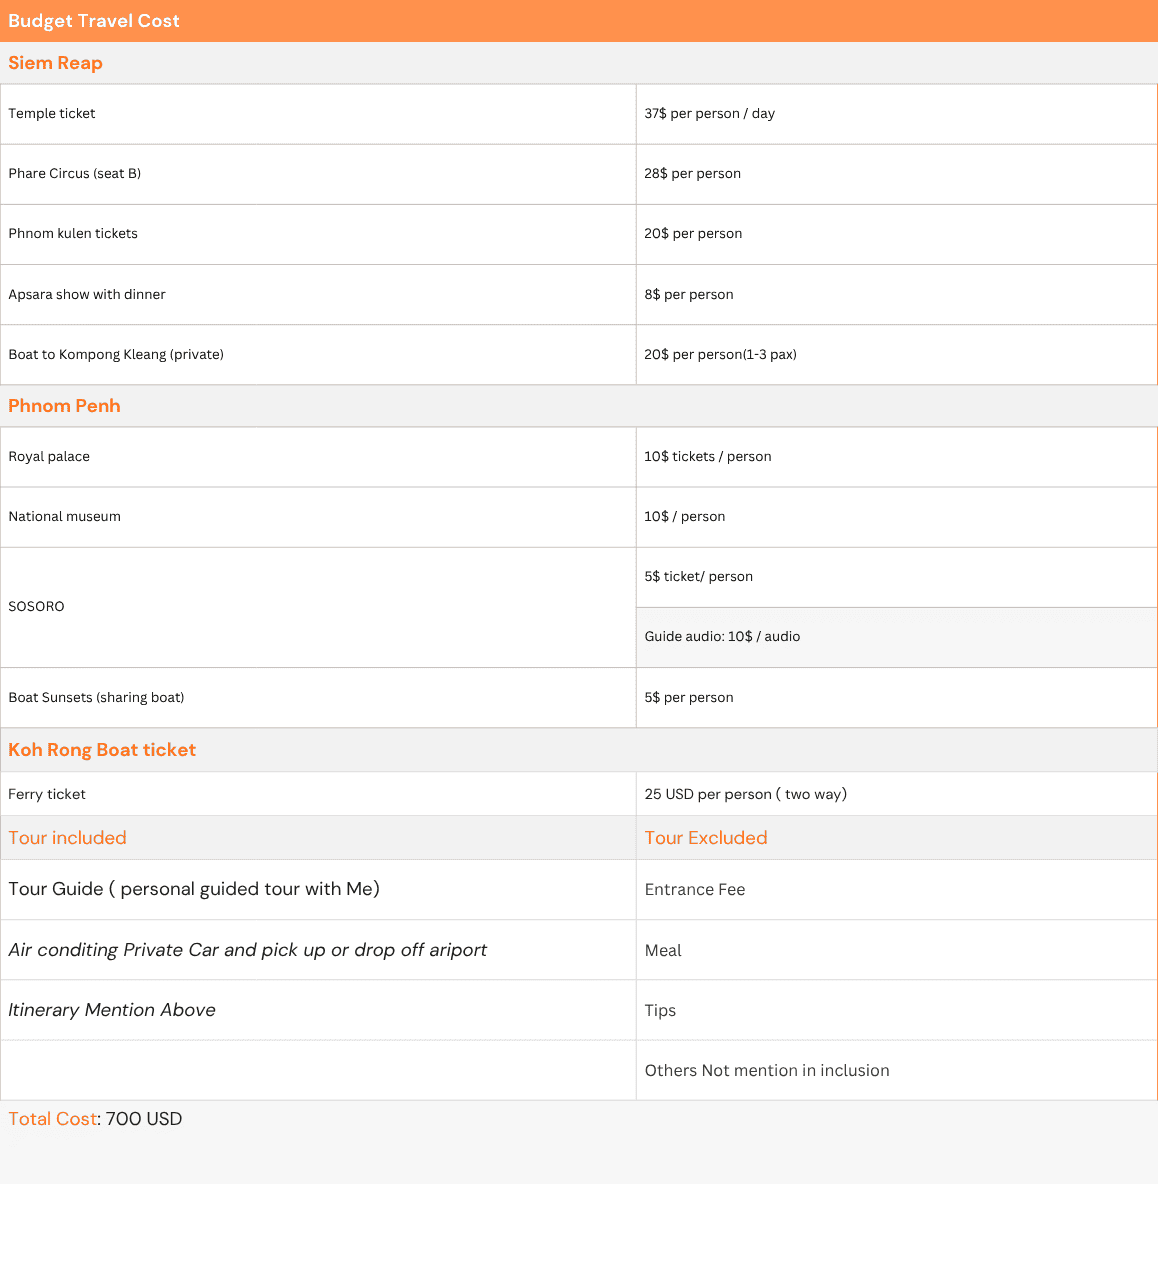Click Apsara show with dinner row
Screen dimensions: 1158x1272
point(87,295)
